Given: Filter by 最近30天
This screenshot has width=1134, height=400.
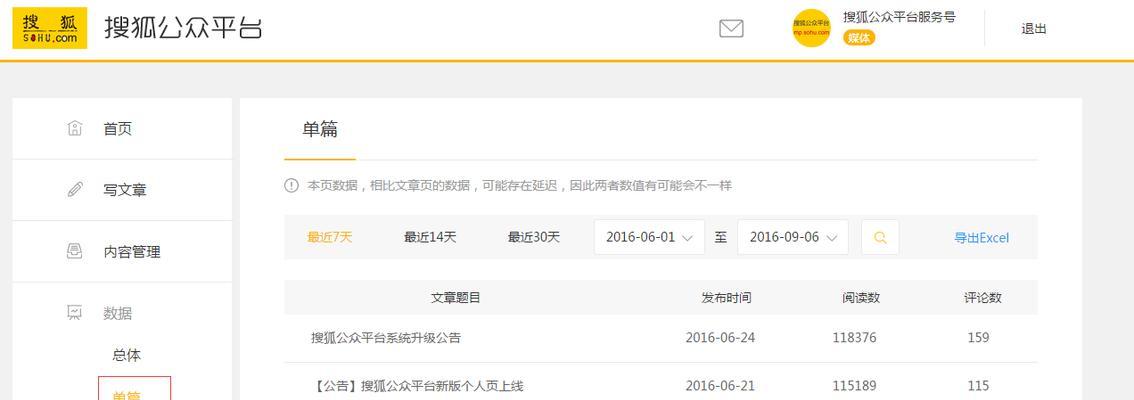Looking at the screenshot, I should (534, 237).
